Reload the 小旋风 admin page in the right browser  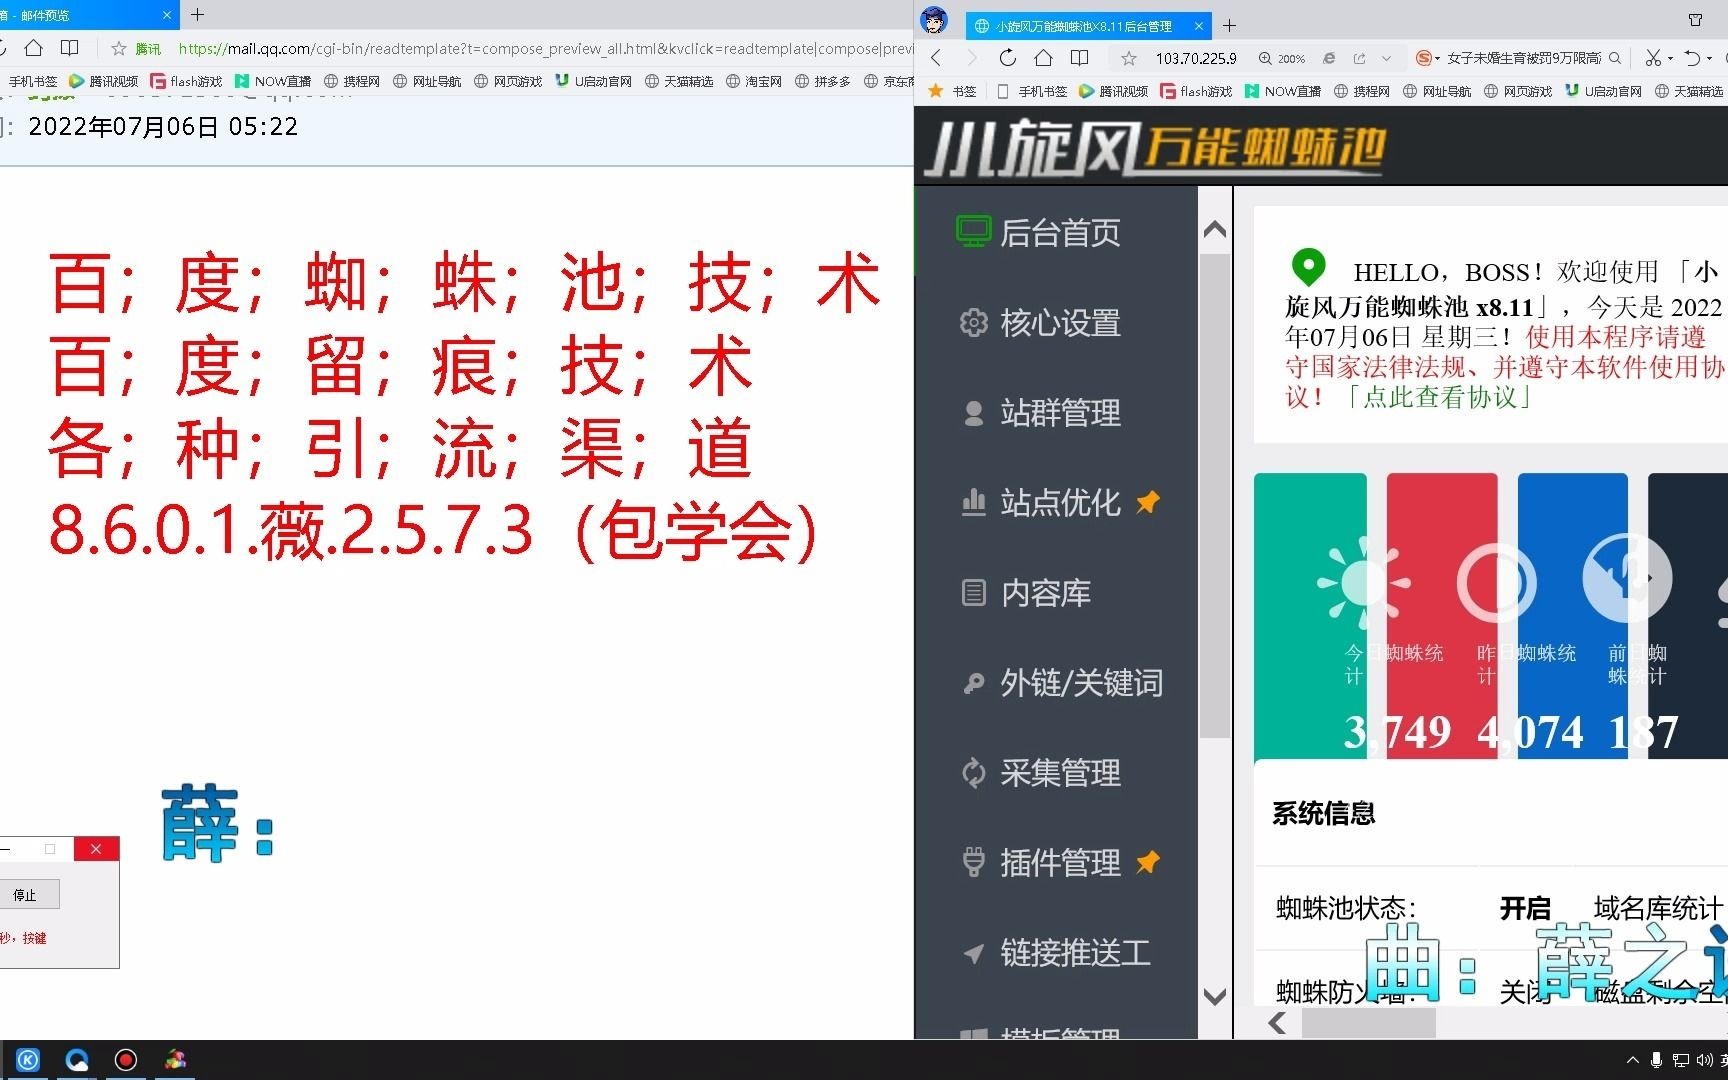[x=1008, y=58]
